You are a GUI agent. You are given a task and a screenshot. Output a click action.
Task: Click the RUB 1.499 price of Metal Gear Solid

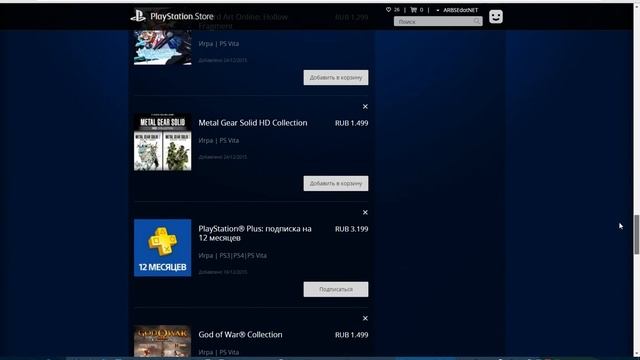(x=351, y=123)
